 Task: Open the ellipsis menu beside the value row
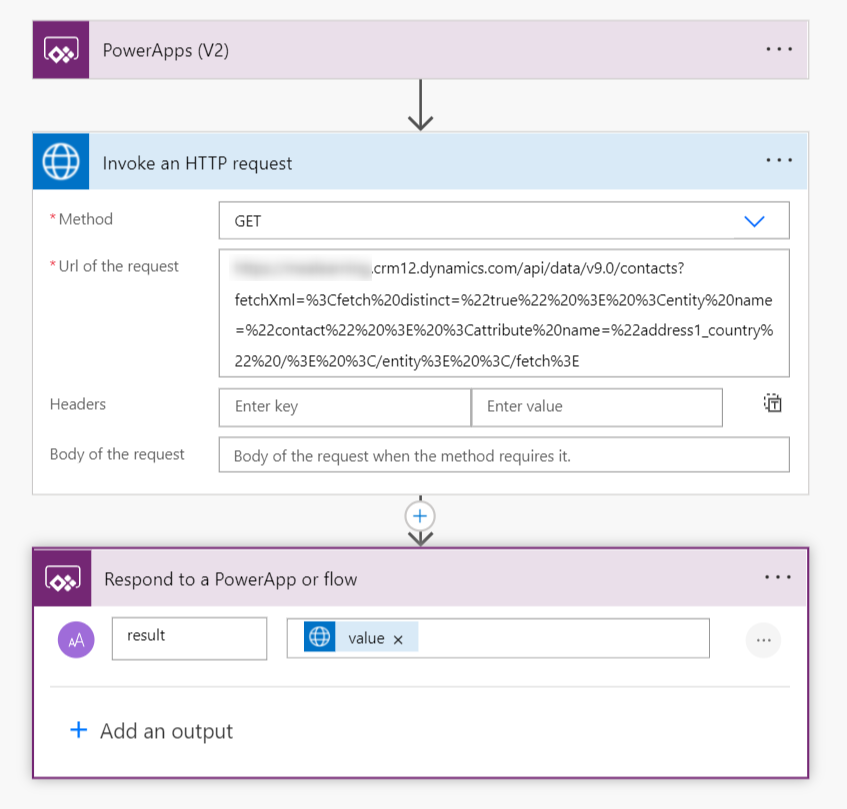(763, 639)
